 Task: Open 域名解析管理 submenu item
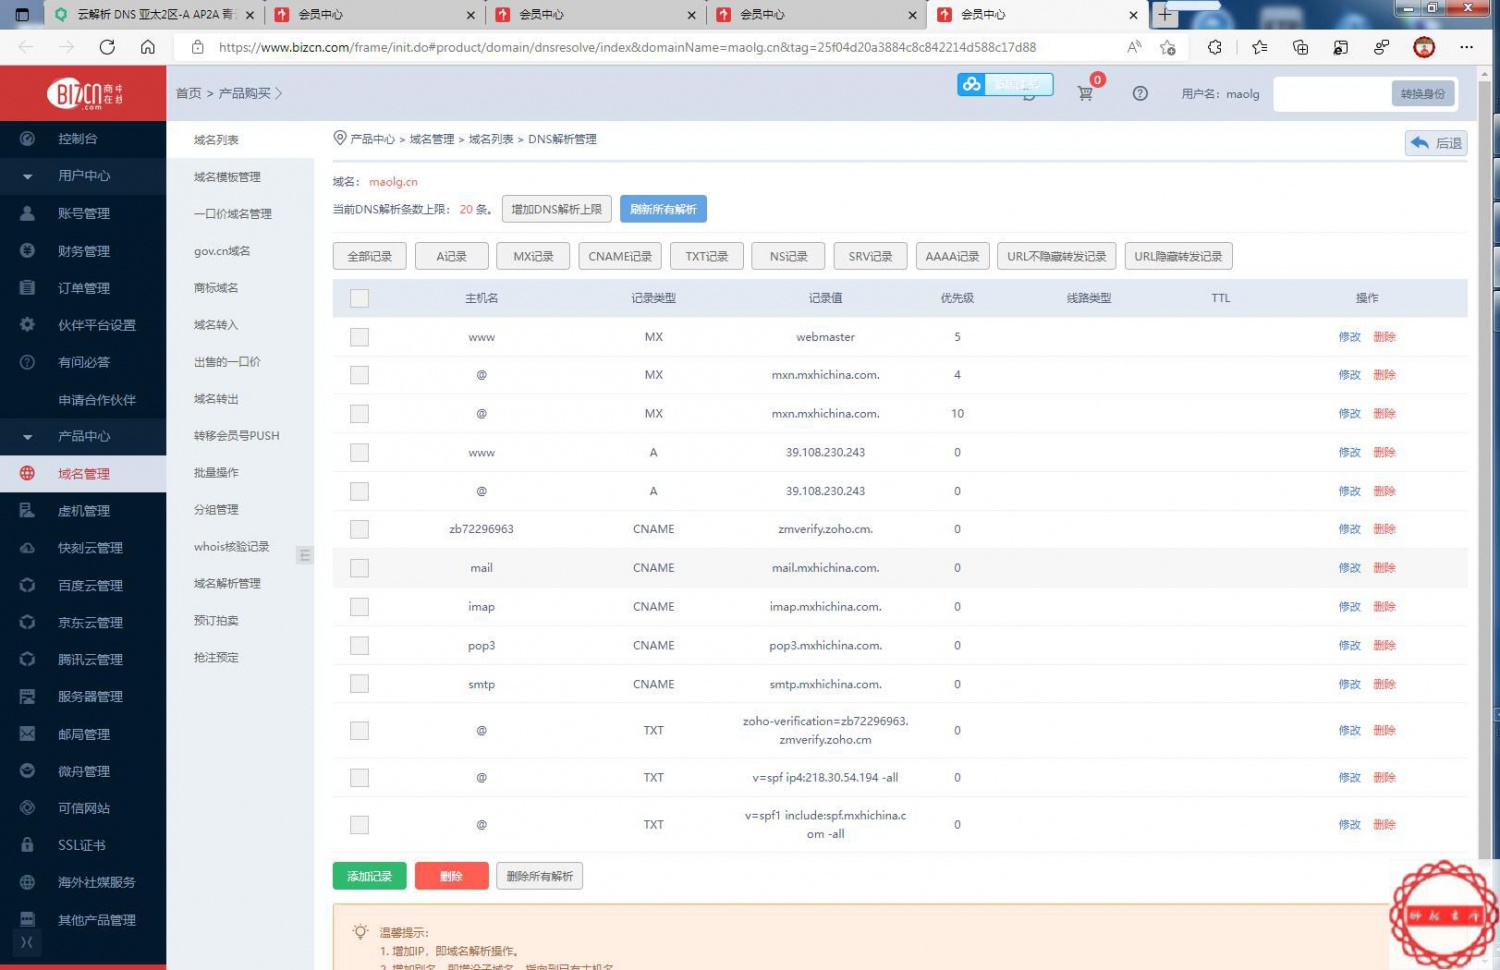[227, 583]
